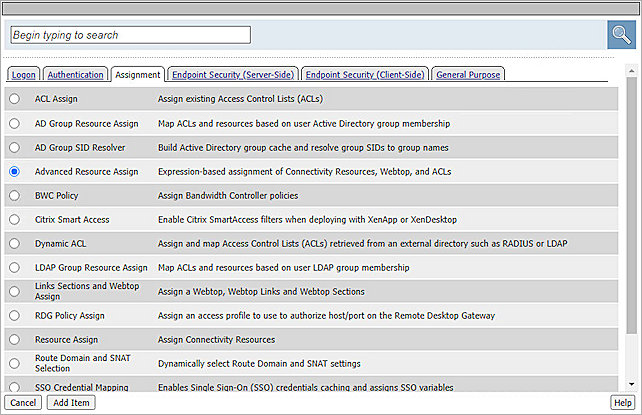Click the 'Advanced Resource Assign' label
Viewport: 642px width, 415px height.
[x=86, y=171]
